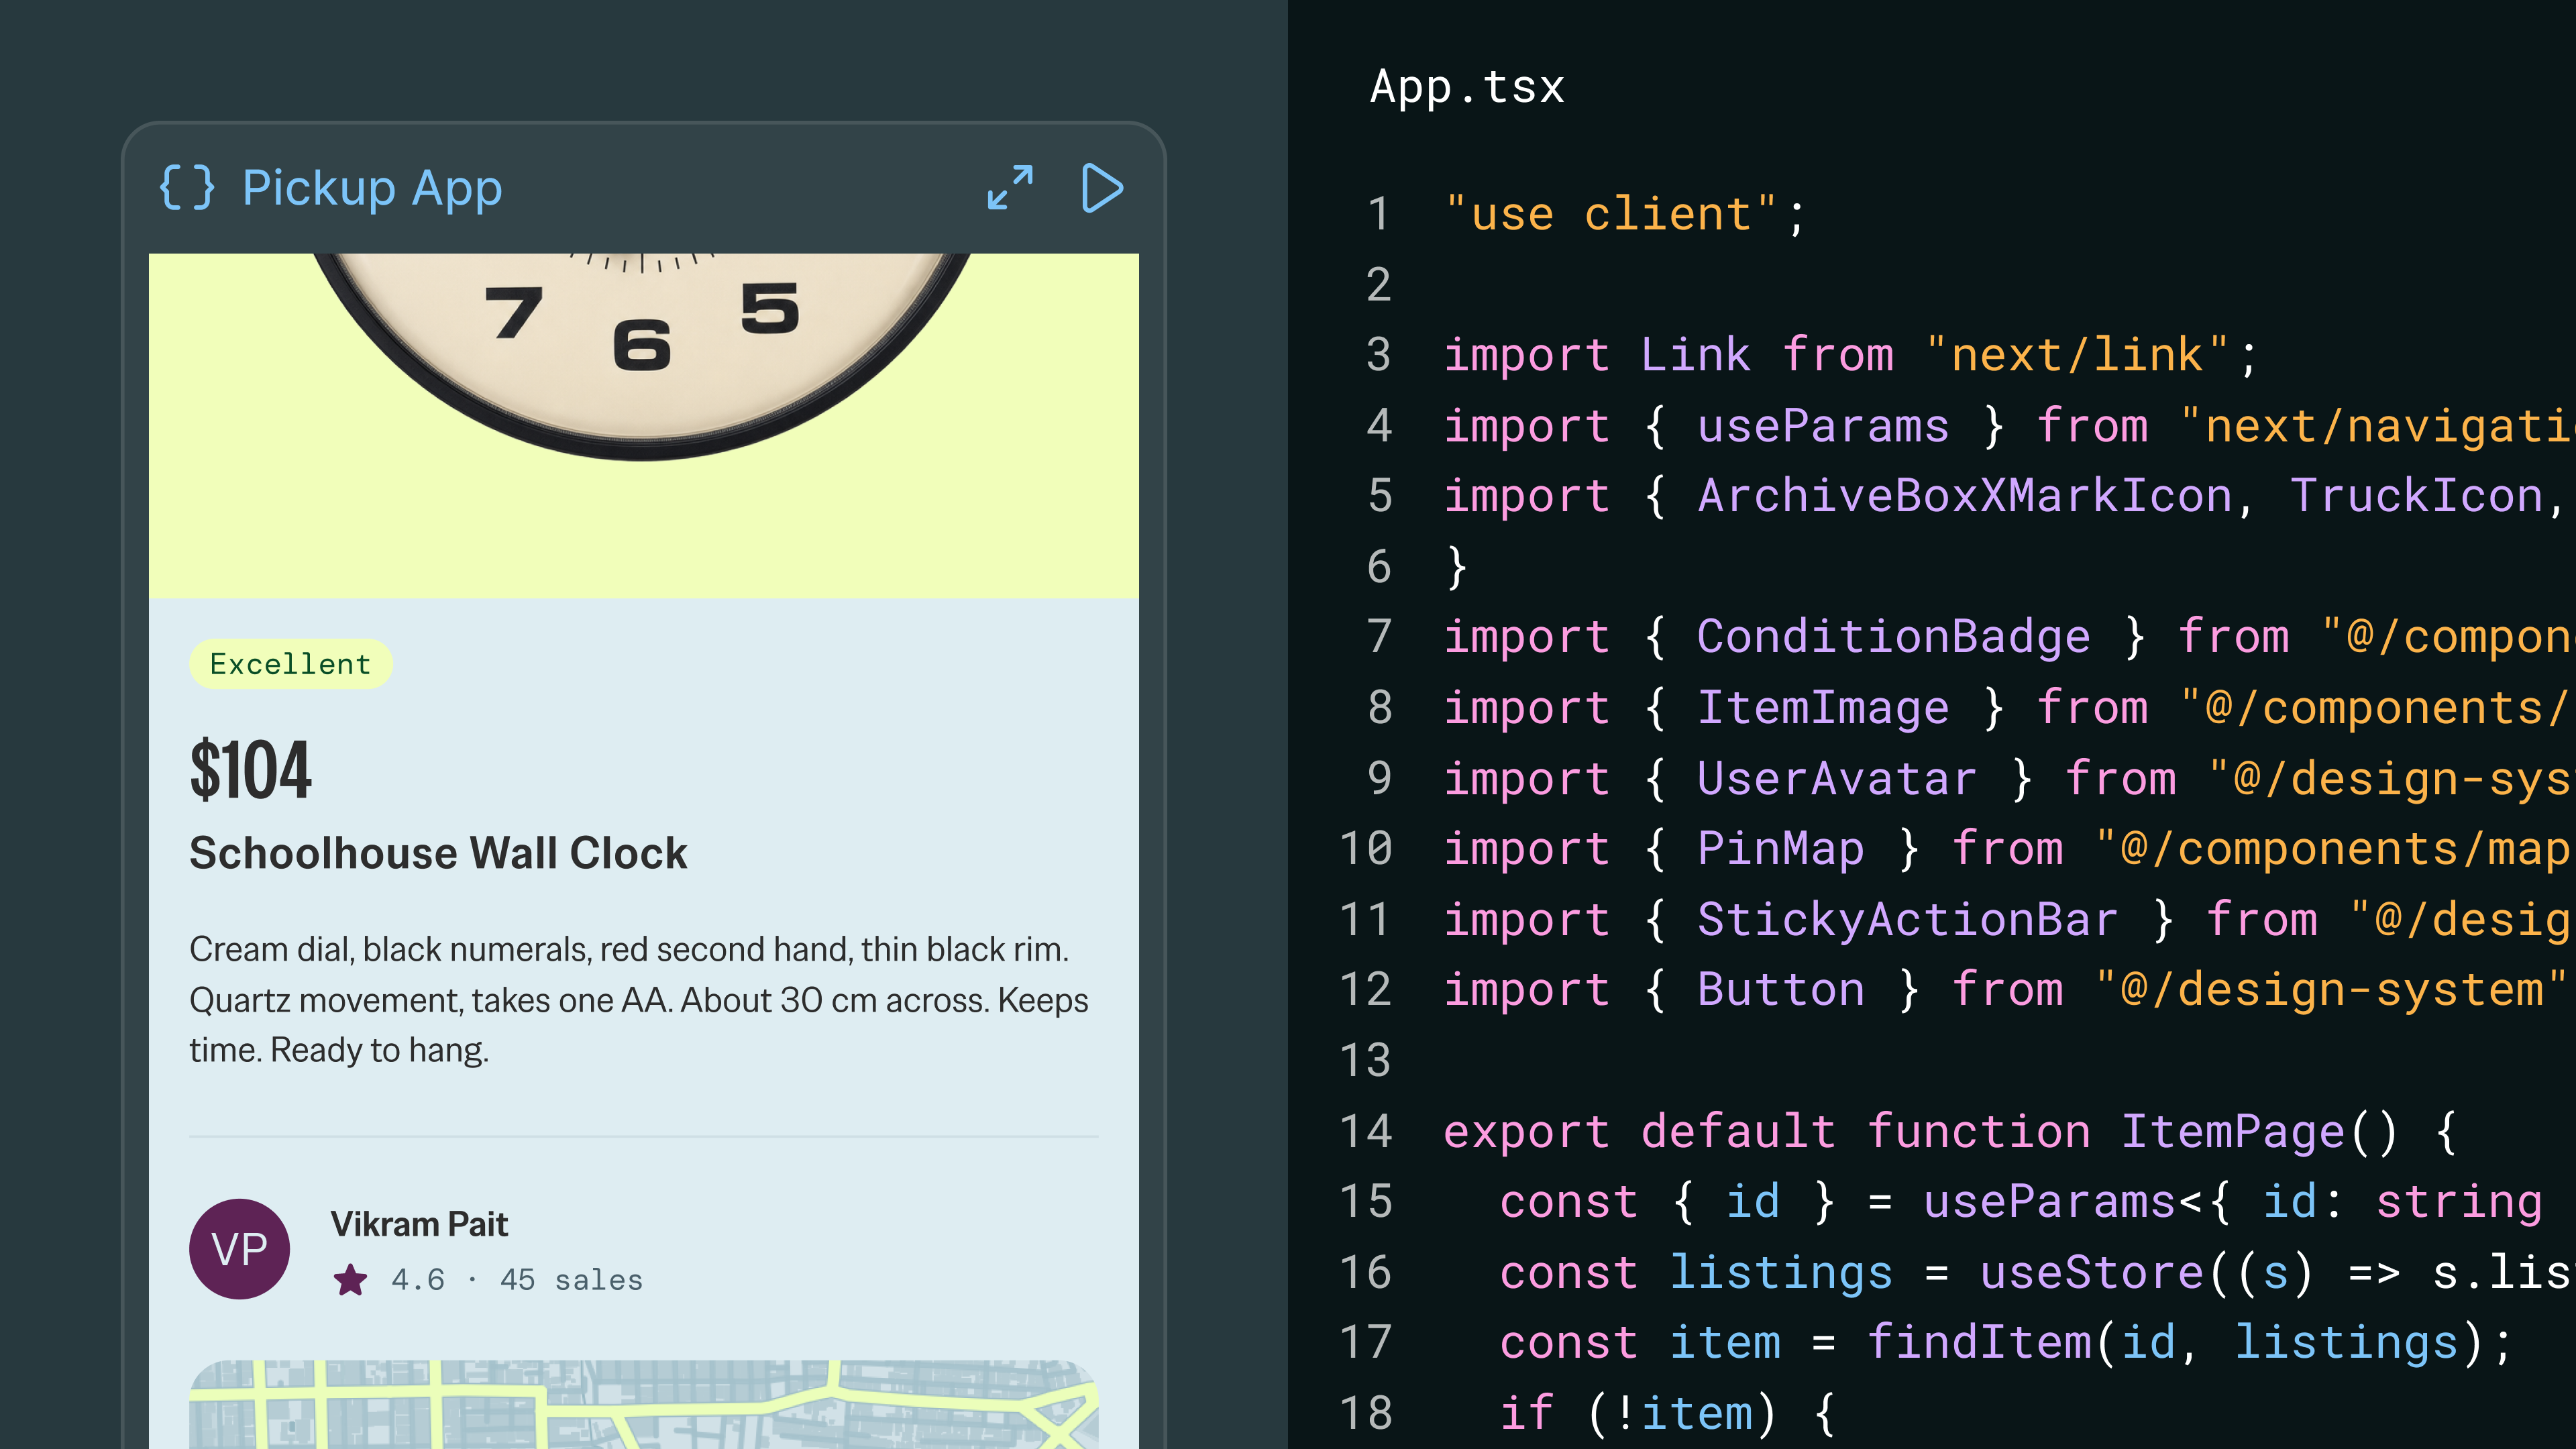This screenshot has height=1449, width=2576.
Task: Click useParams call on line 15
Action: click(x=2049, y=1202)
